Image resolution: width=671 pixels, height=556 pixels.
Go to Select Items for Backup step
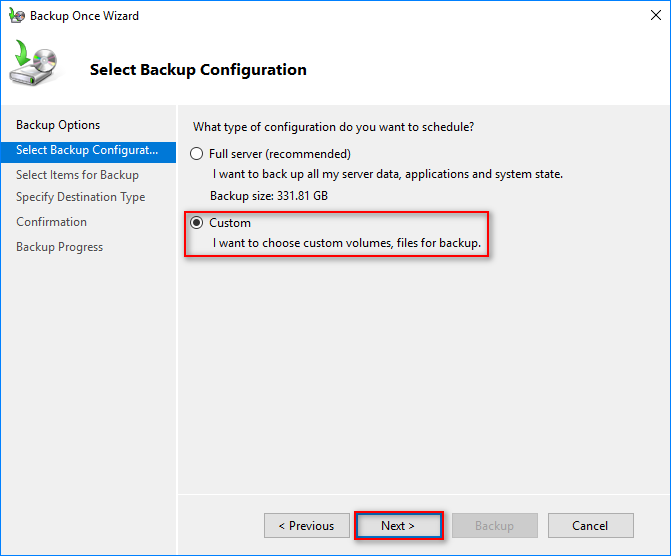point(77,175)
